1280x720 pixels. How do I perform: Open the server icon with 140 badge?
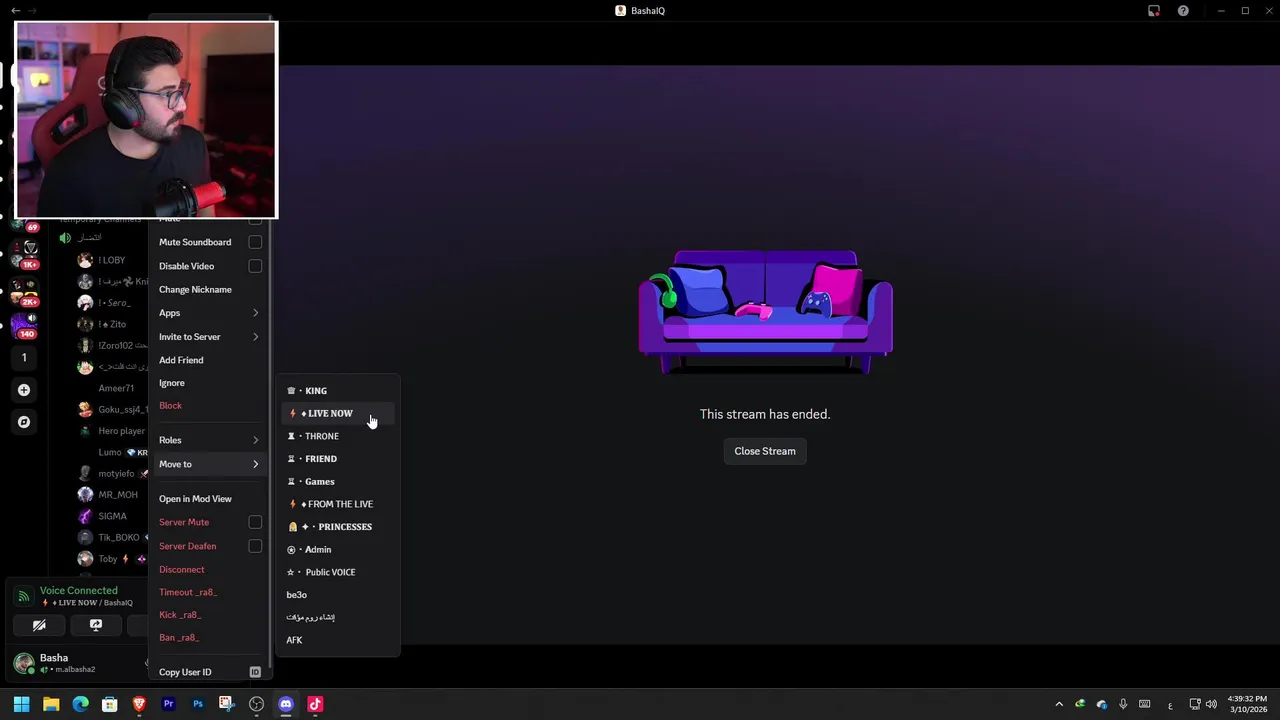(24, 324)
